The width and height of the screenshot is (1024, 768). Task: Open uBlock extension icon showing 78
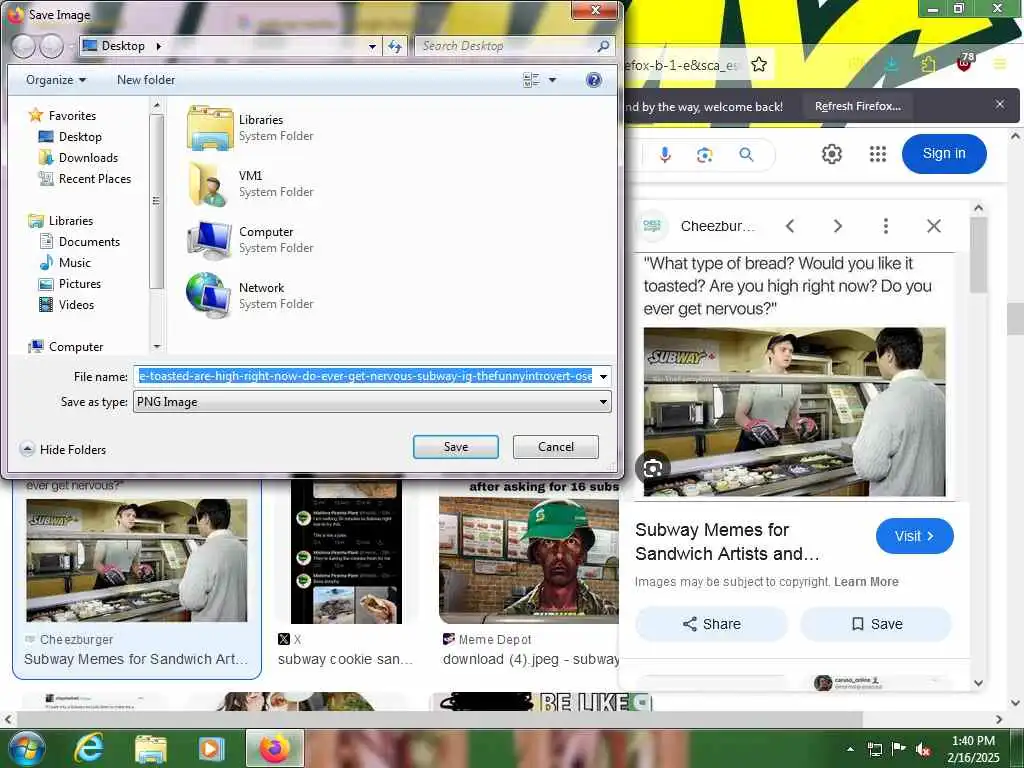click(x=965, y=63)
